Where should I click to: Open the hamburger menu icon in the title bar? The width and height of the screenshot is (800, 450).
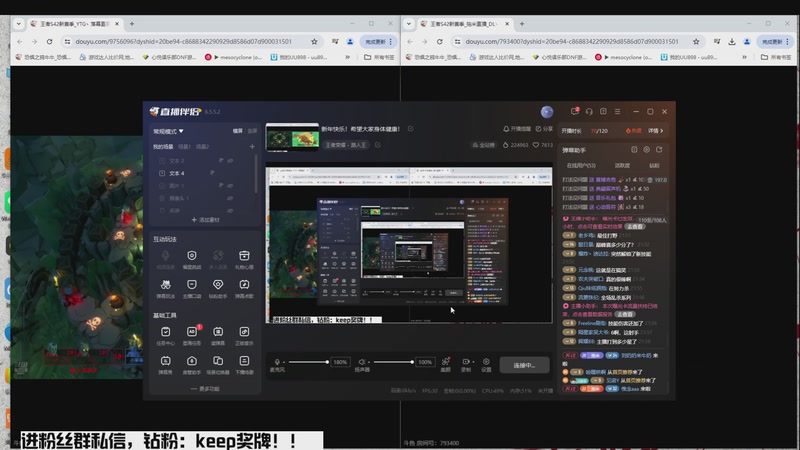click(x=617, y=111)
